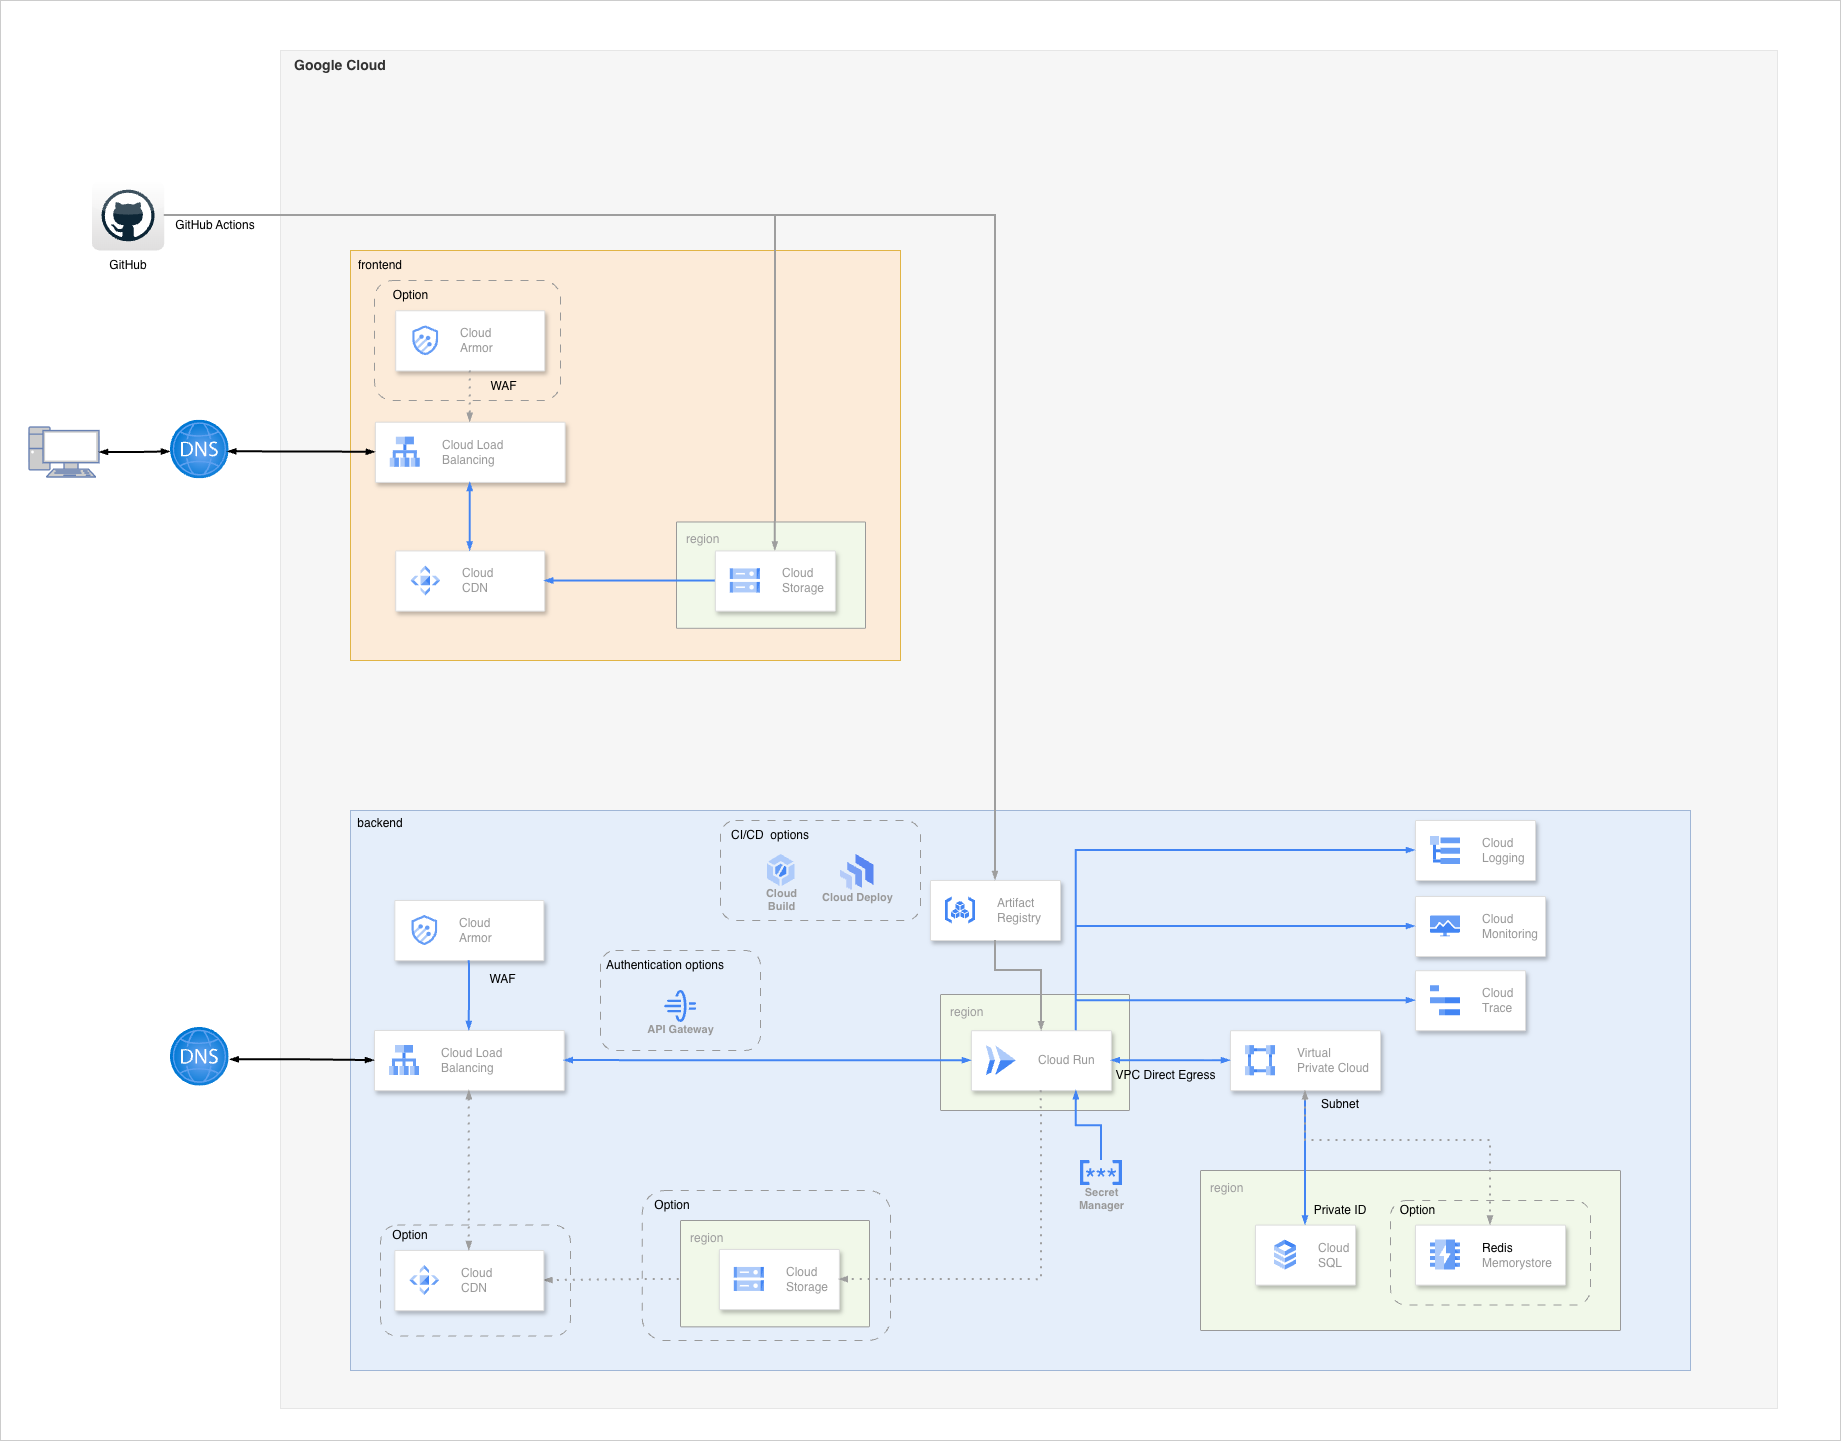Click the Virtual Private Cloud node

point(1305,1061)
